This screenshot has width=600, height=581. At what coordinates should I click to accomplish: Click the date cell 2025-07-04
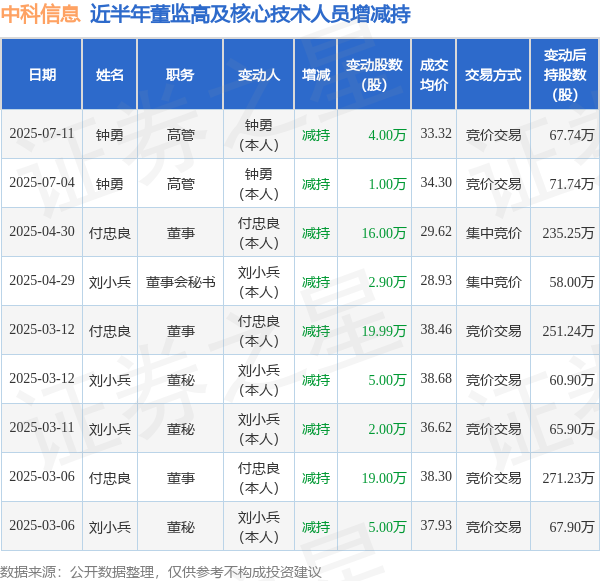[x=42, y=183]
